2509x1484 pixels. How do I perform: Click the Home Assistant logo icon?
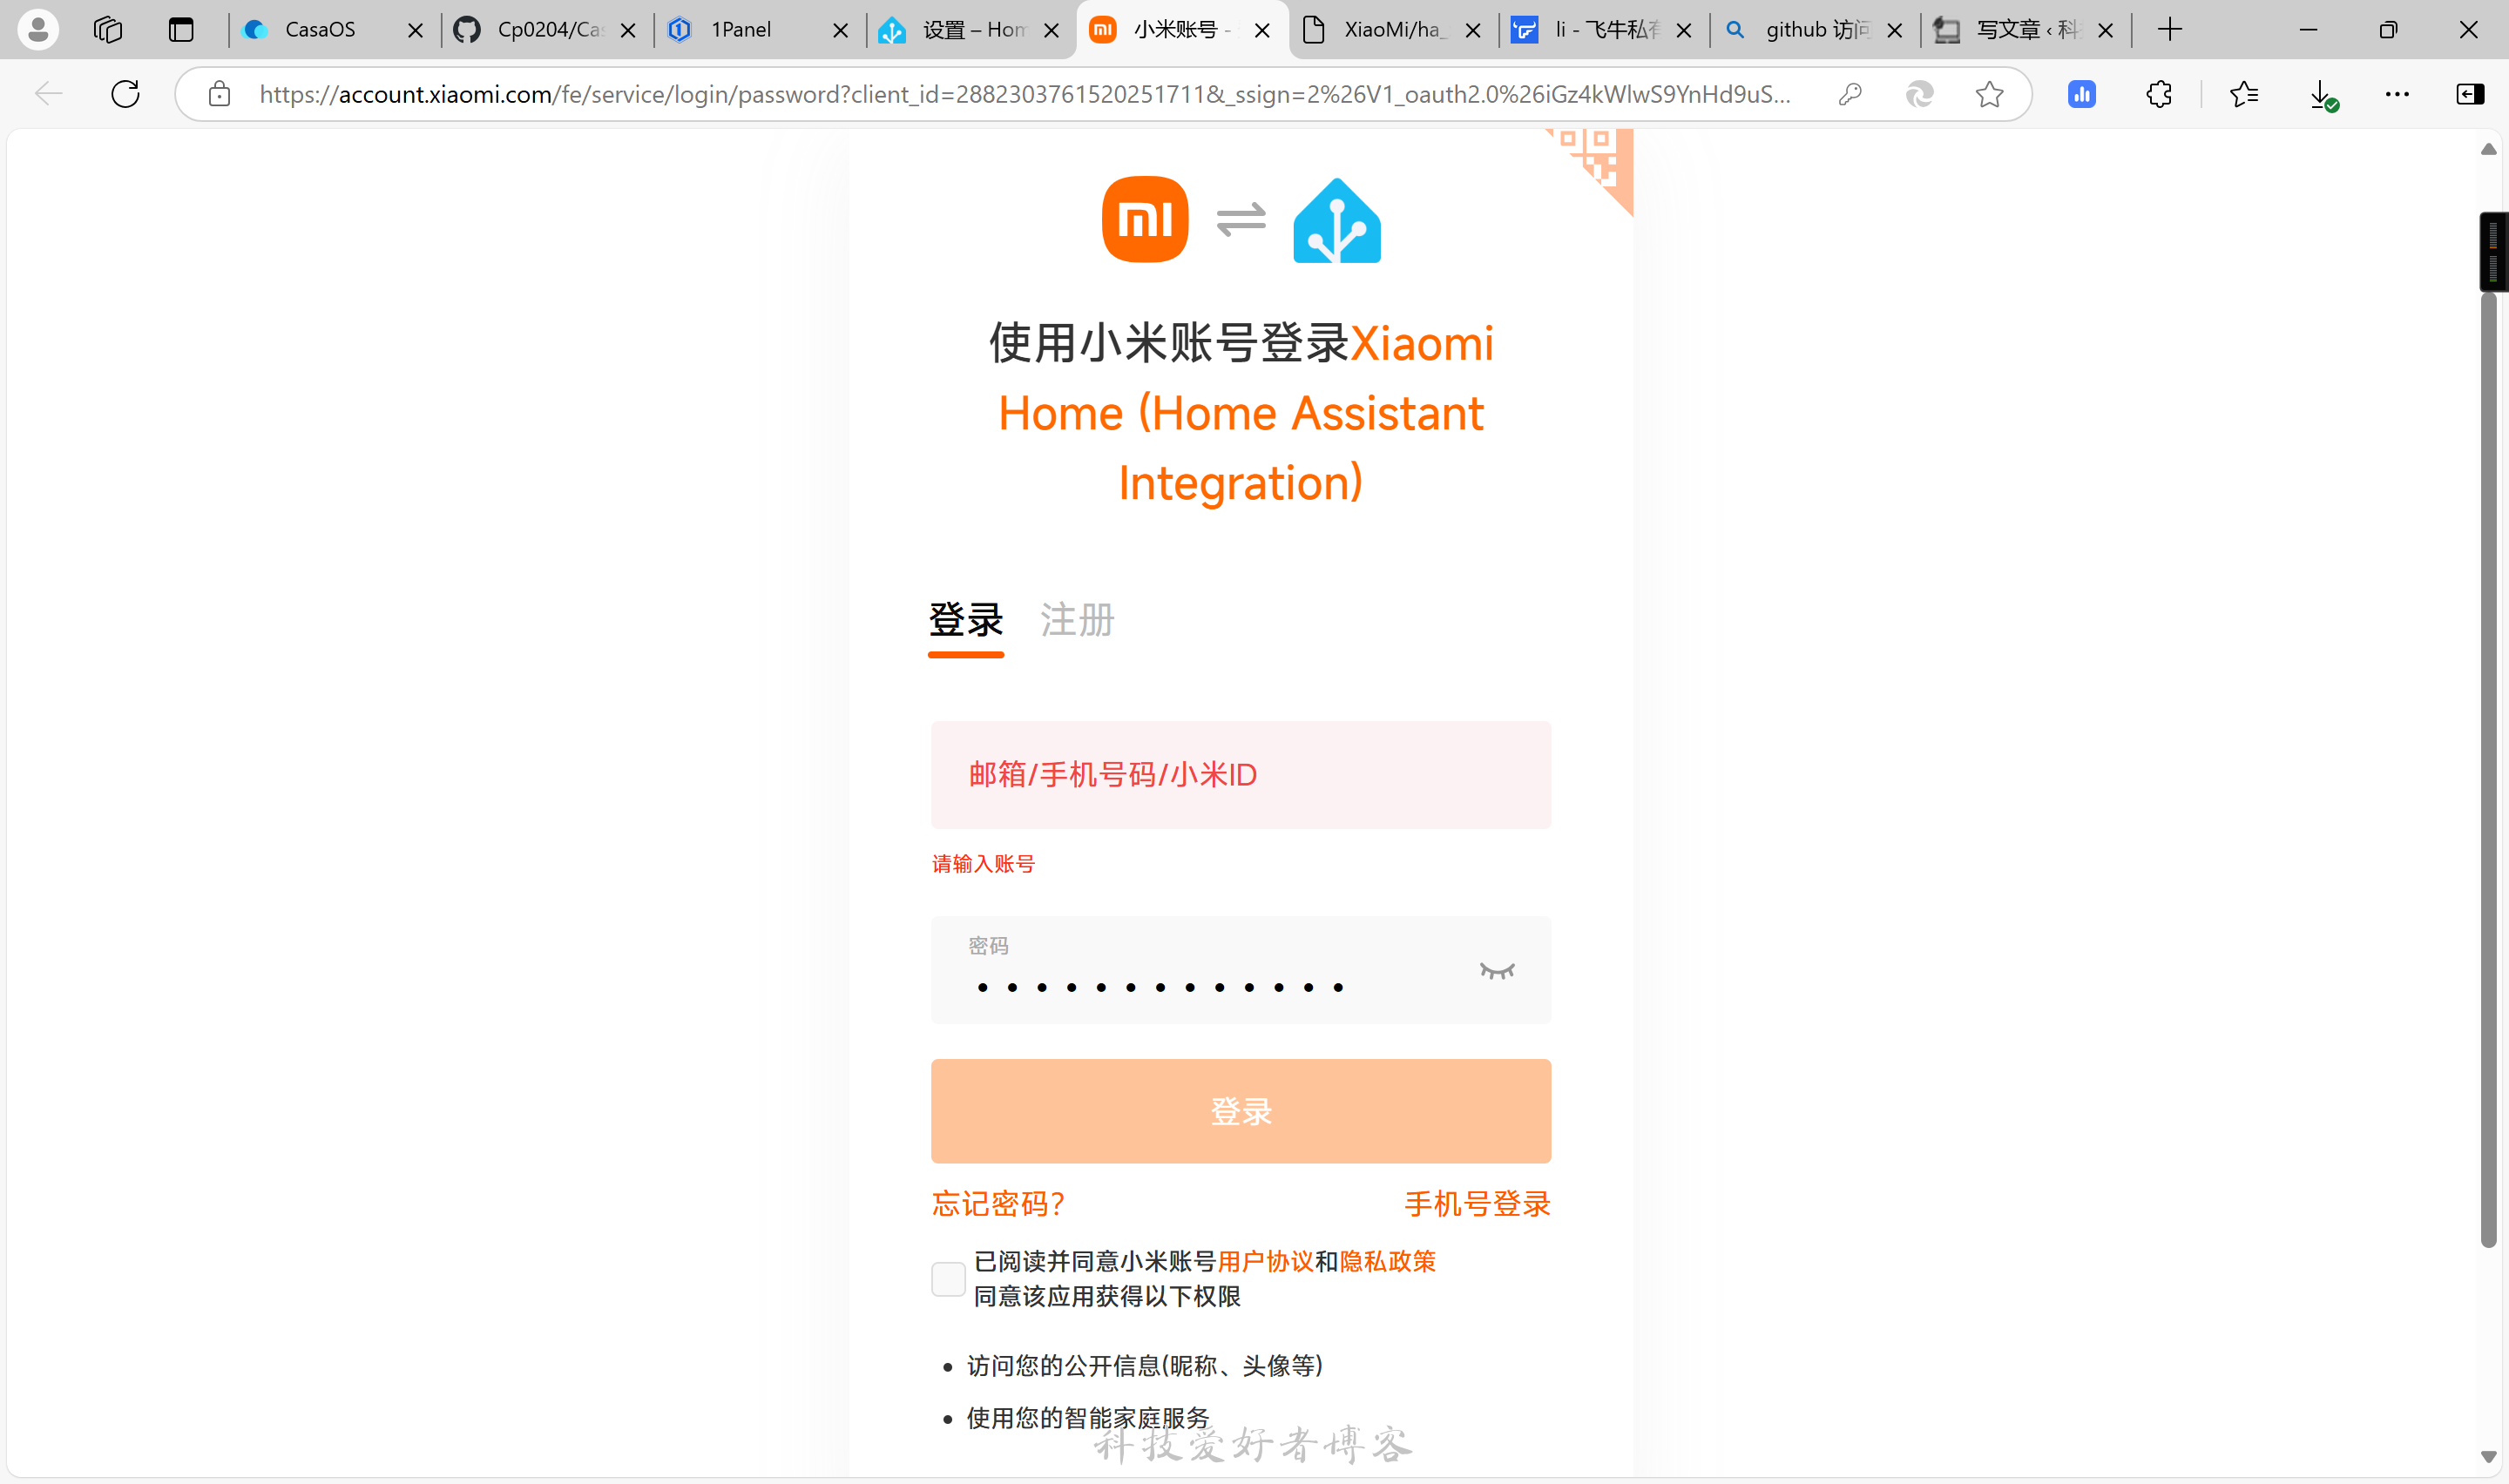(1337, 219)
